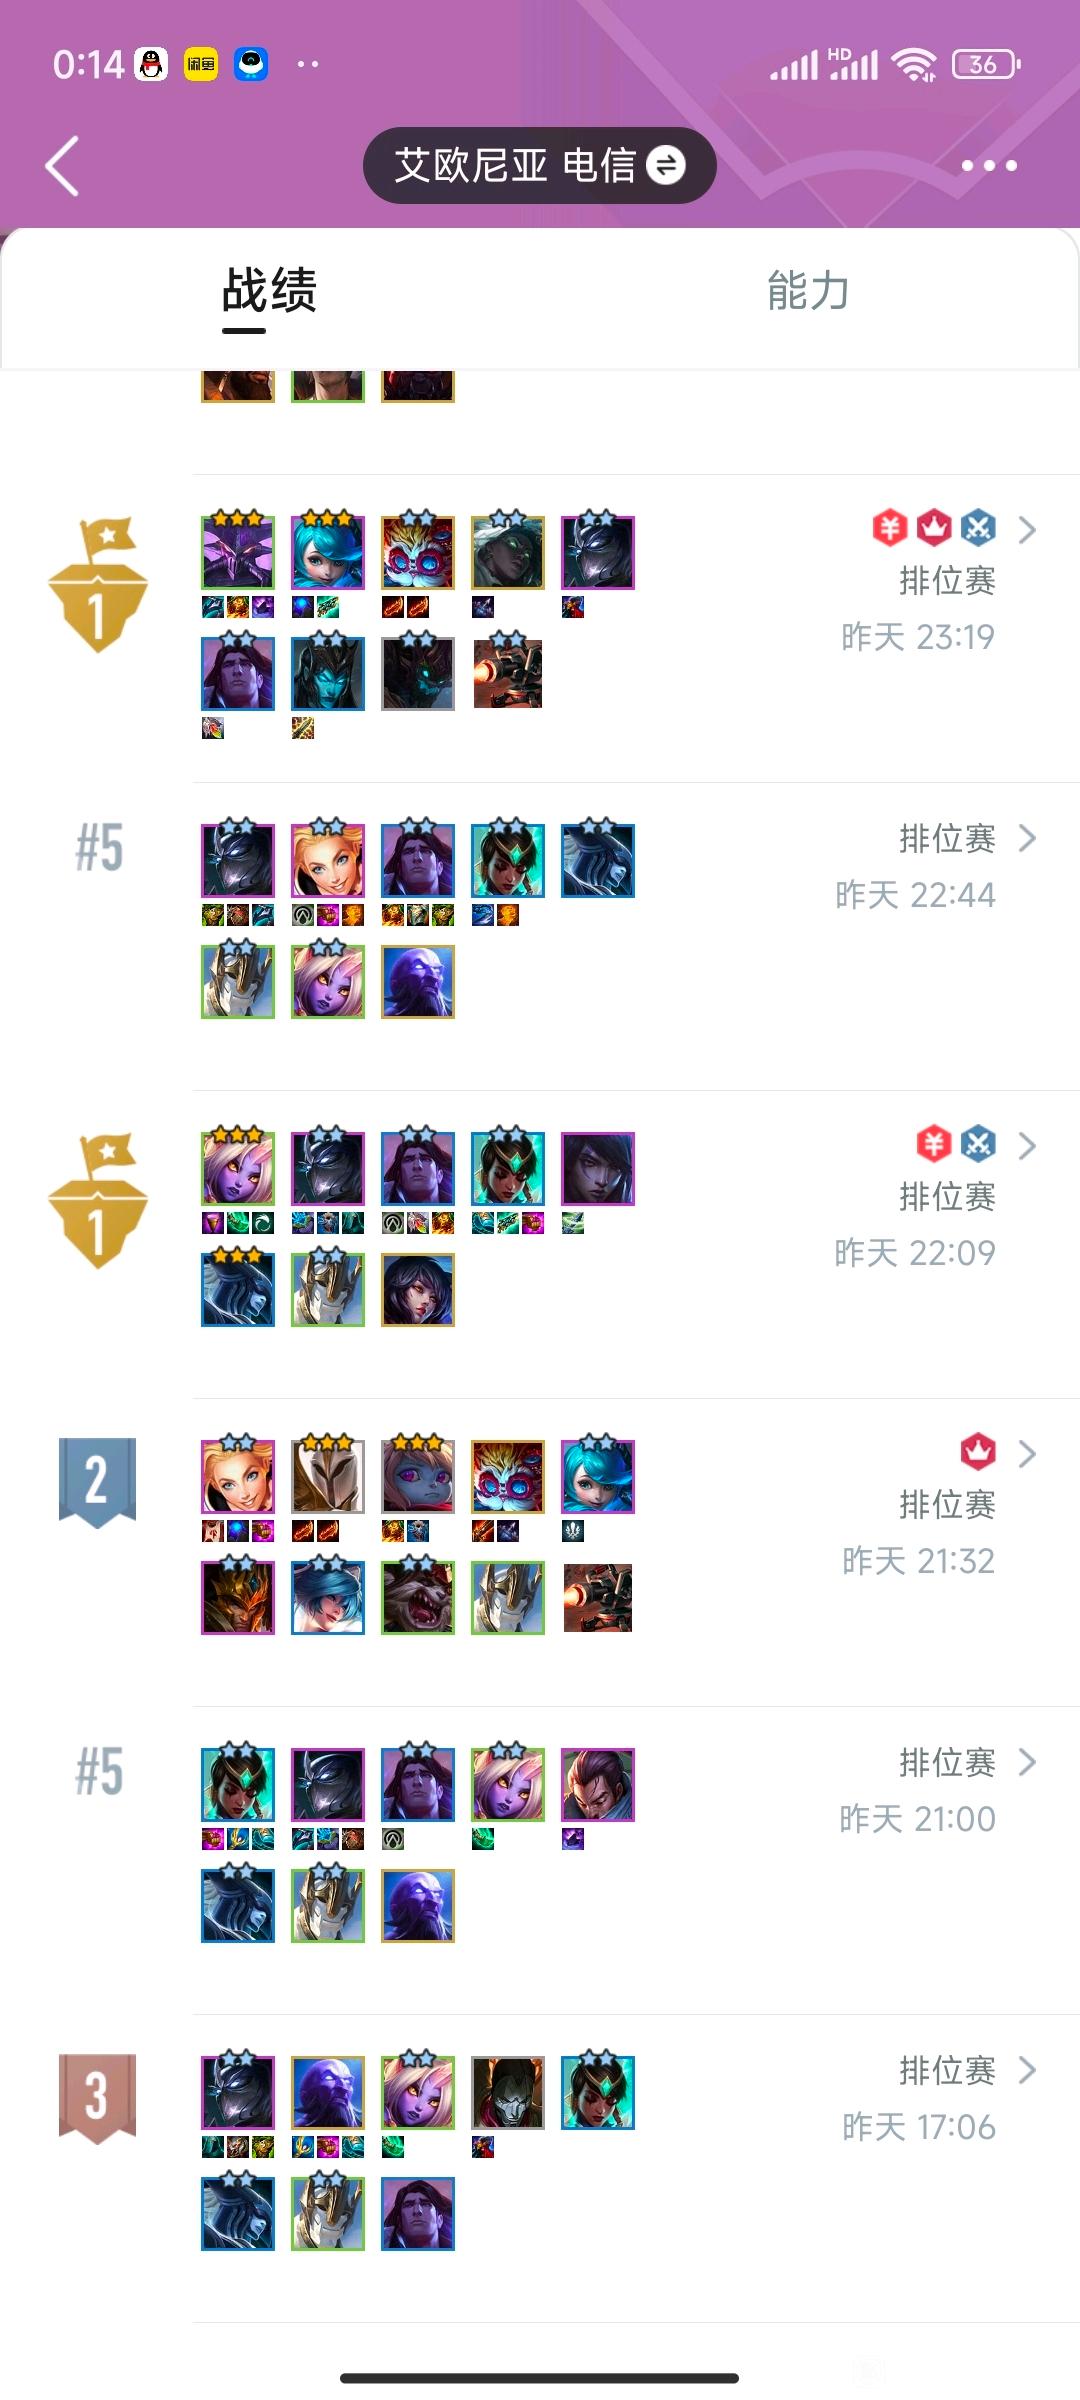Switch to the 能力 tab

click(808, 291)
